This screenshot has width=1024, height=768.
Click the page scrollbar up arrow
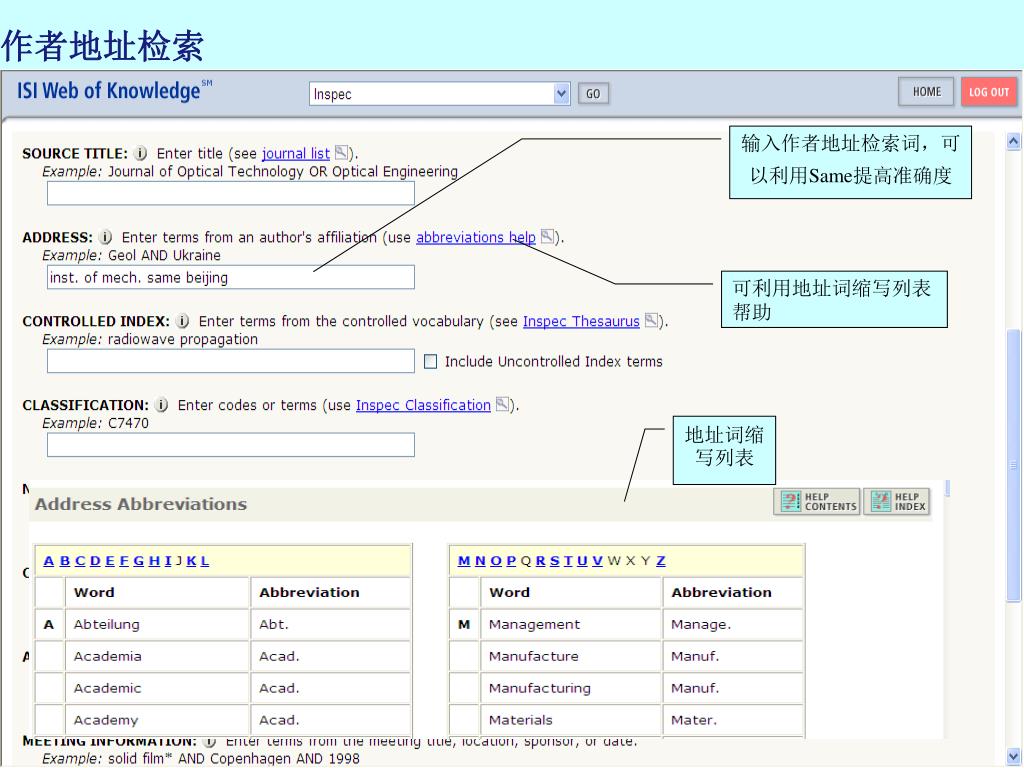(x=1014, y=141)
